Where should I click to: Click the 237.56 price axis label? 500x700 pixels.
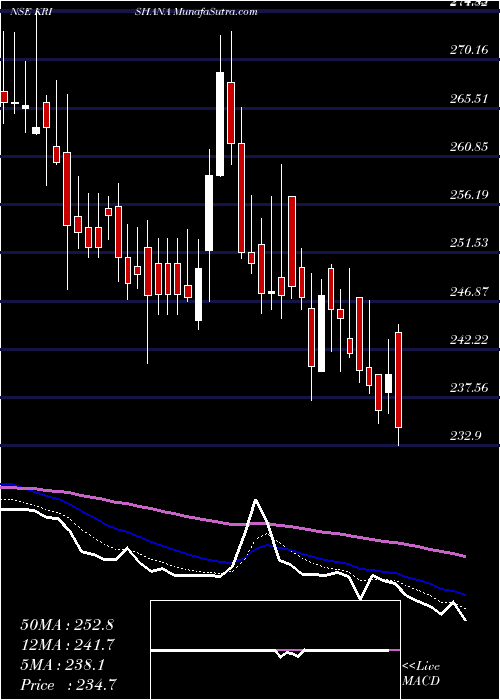(x=469, y=388)
